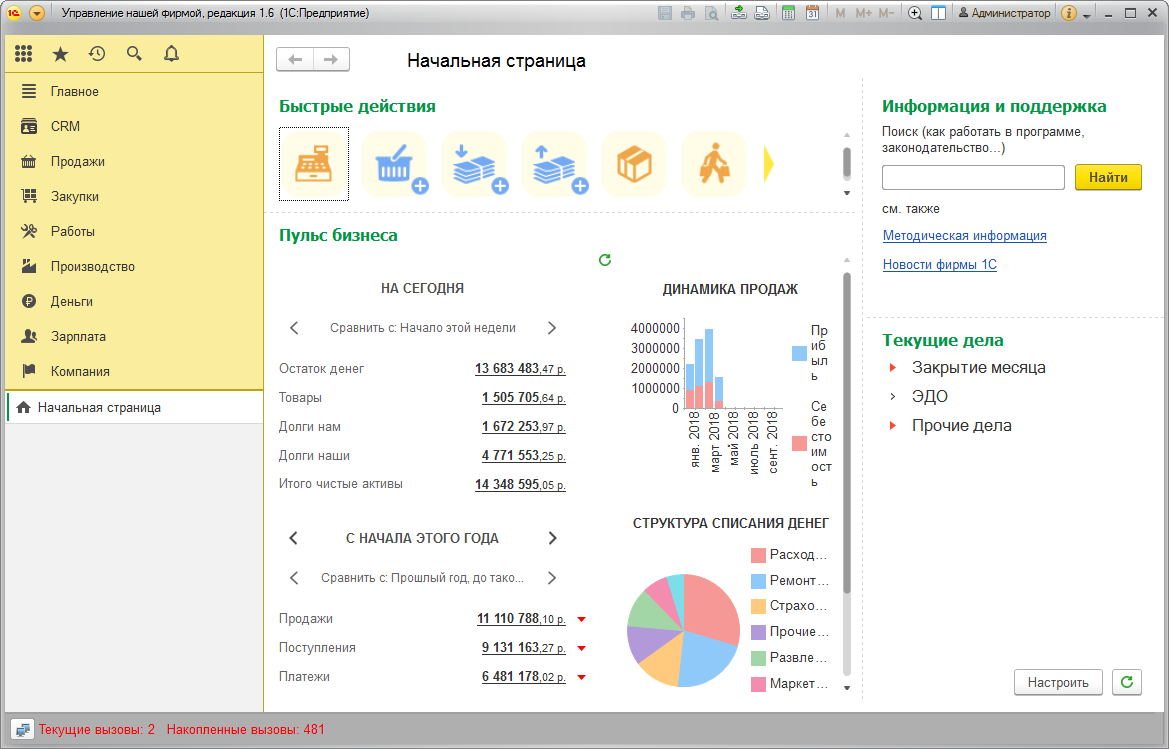
Task: Open the history clock icon
Action: (97, 54)
